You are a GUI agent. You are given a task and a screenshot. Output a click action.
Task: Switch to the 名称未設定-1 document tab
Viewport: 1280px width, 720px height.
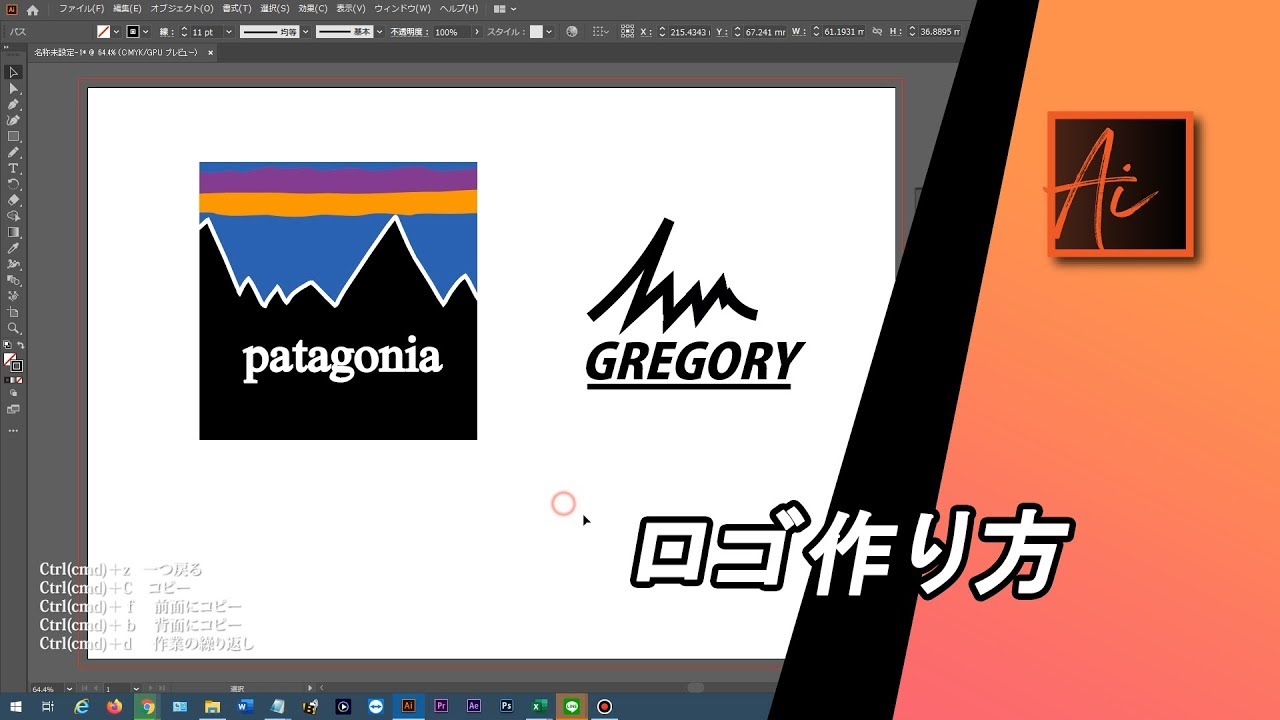click(116, 52)
